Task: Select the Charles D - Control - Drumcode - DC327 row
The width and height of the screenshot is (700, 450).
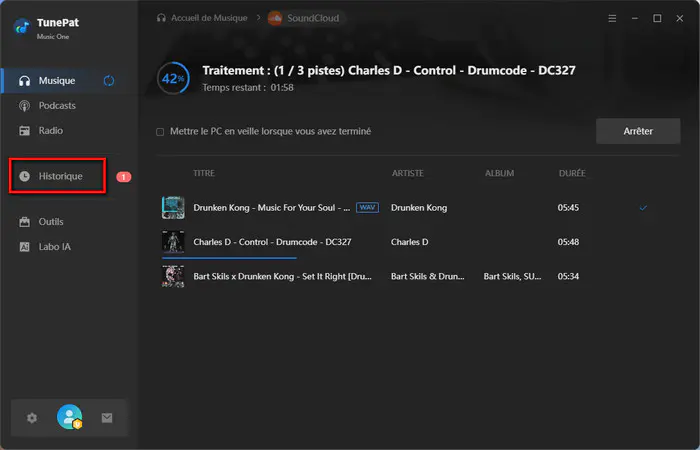Action: click(x=420, y=242)
